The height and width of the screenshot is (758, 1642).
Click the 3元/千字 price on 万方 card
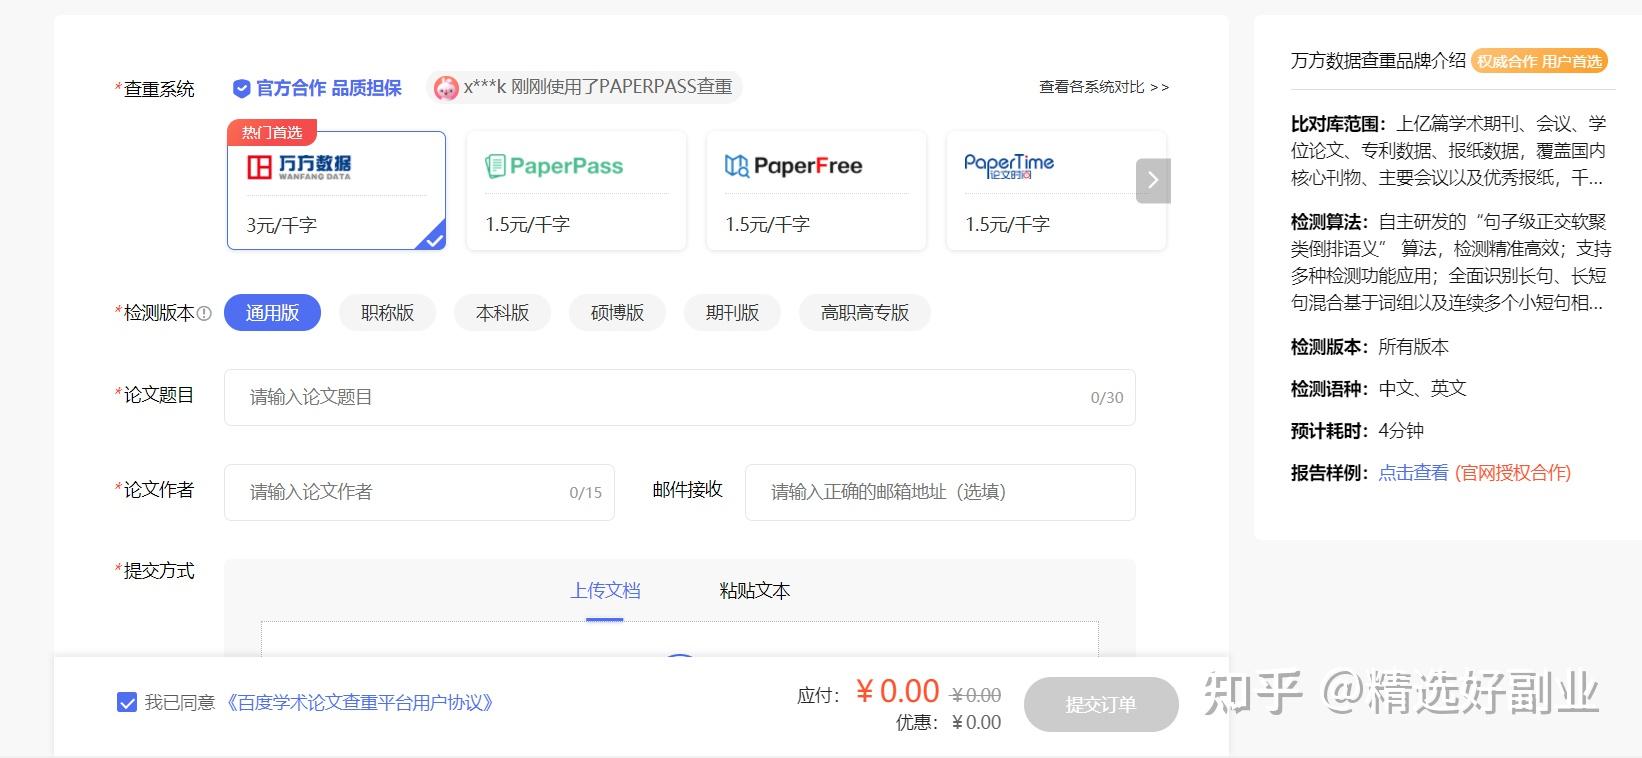282,225
